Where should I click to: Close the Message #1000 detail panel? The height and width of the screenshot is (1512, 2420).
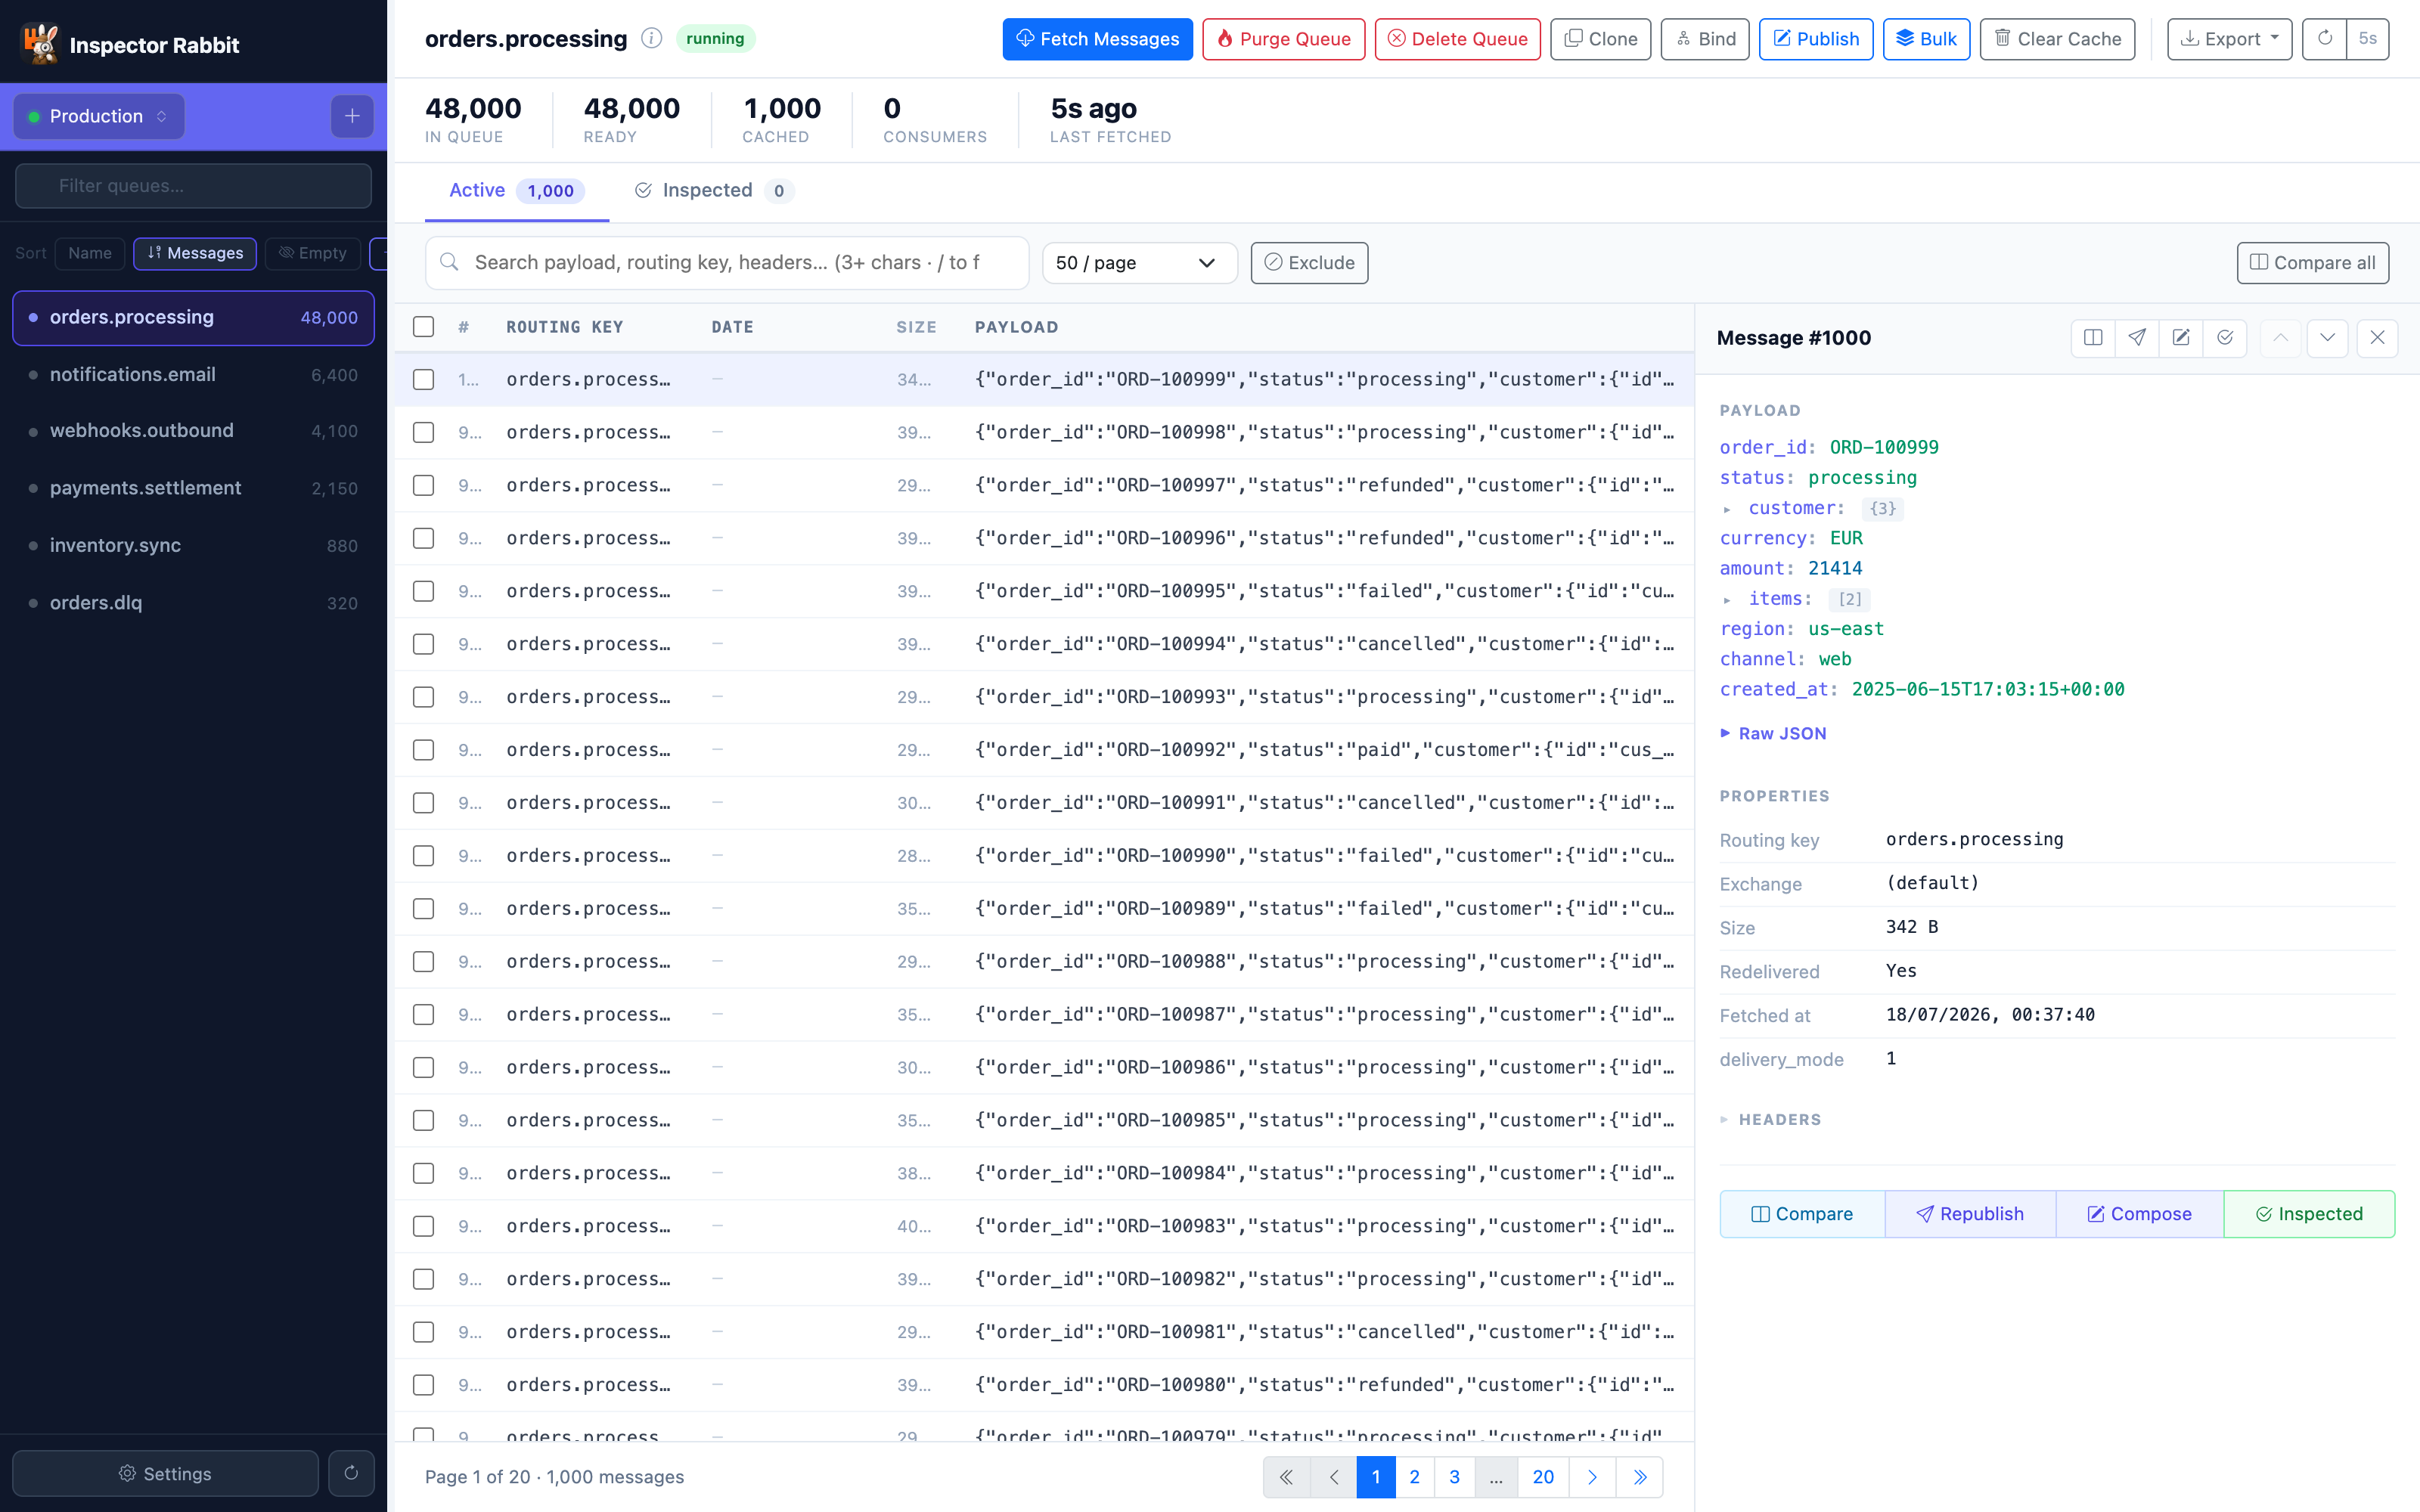click(x=2378, y=338)
